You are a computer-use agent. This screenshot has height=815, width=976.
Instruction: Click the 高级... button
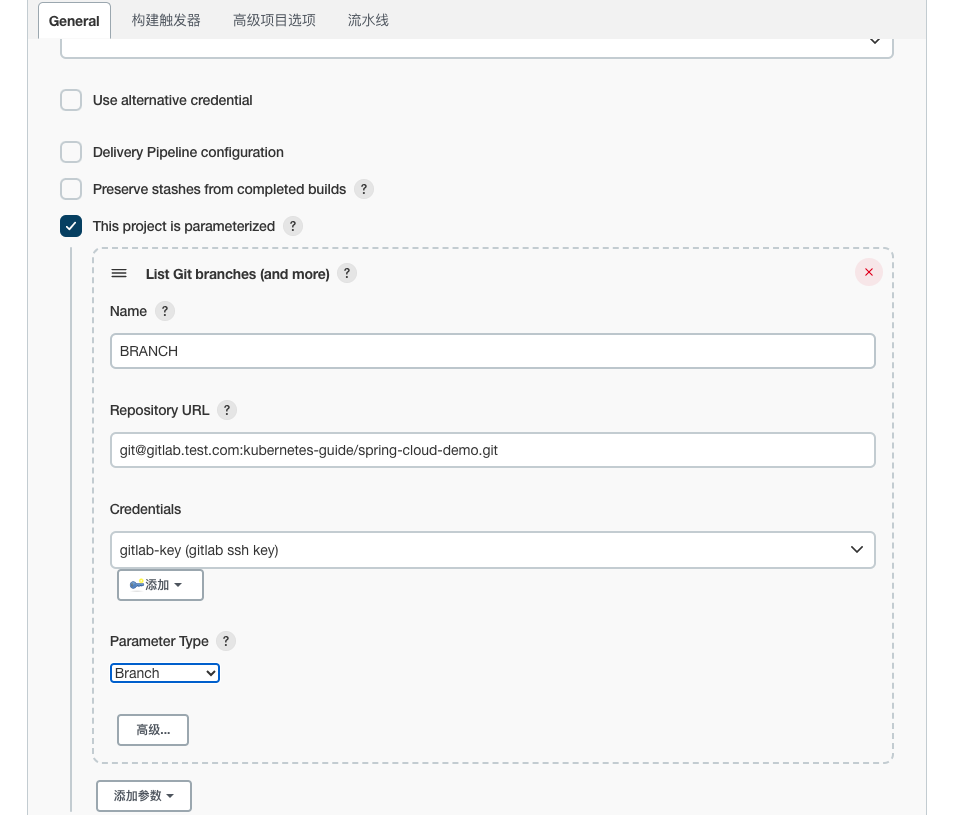click(x=152, y=730)
